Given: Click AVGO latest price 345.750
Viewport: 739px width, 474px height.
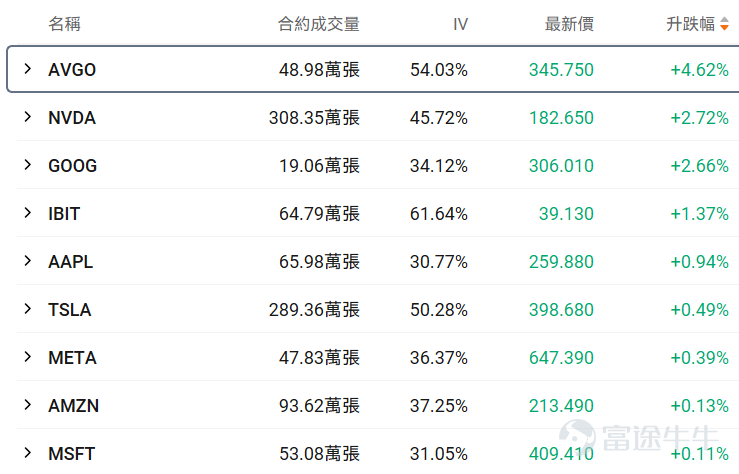Looking at the screenshot, I should (561, 70).
